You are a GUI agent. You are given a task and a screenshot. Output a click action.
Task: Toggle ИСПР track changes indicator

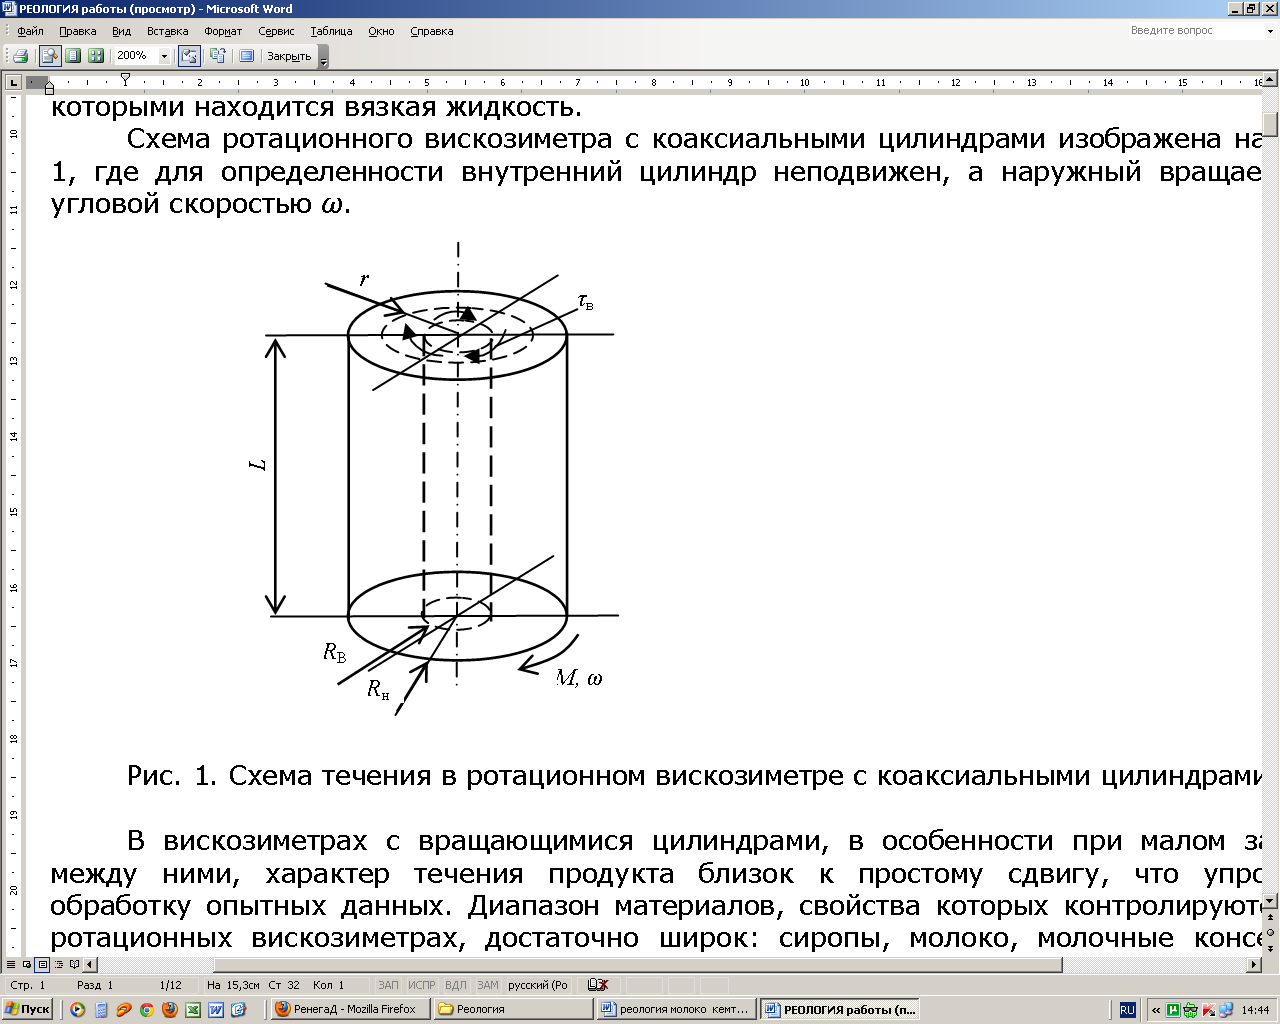point(422,985)
